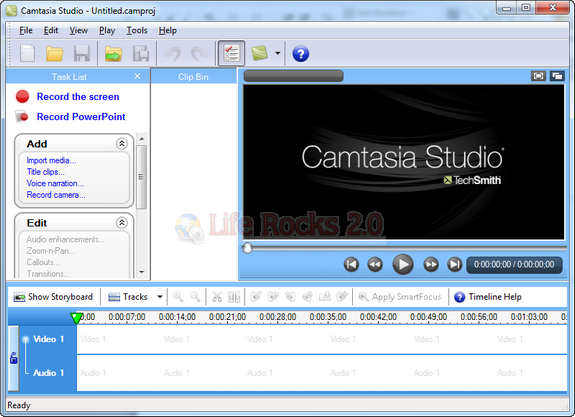Select the Audio 1 track label
The height and width of the screenshot is (417, 575).
48,373
